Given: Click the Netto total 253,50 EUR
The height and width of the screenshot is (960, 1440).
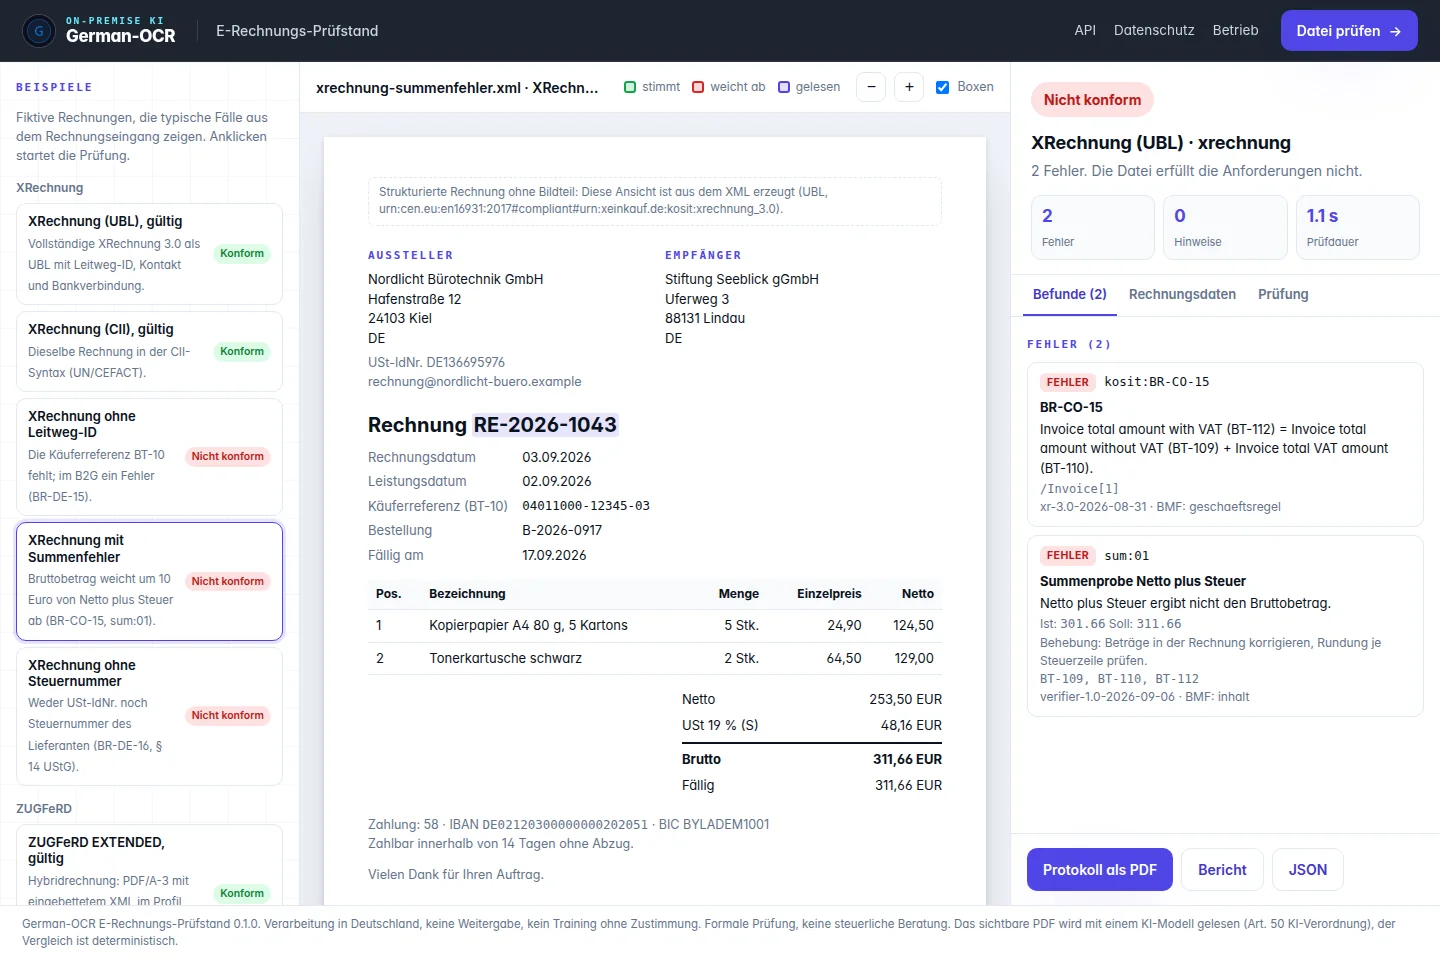Looking at the screenshot, I should coord(906,699).
